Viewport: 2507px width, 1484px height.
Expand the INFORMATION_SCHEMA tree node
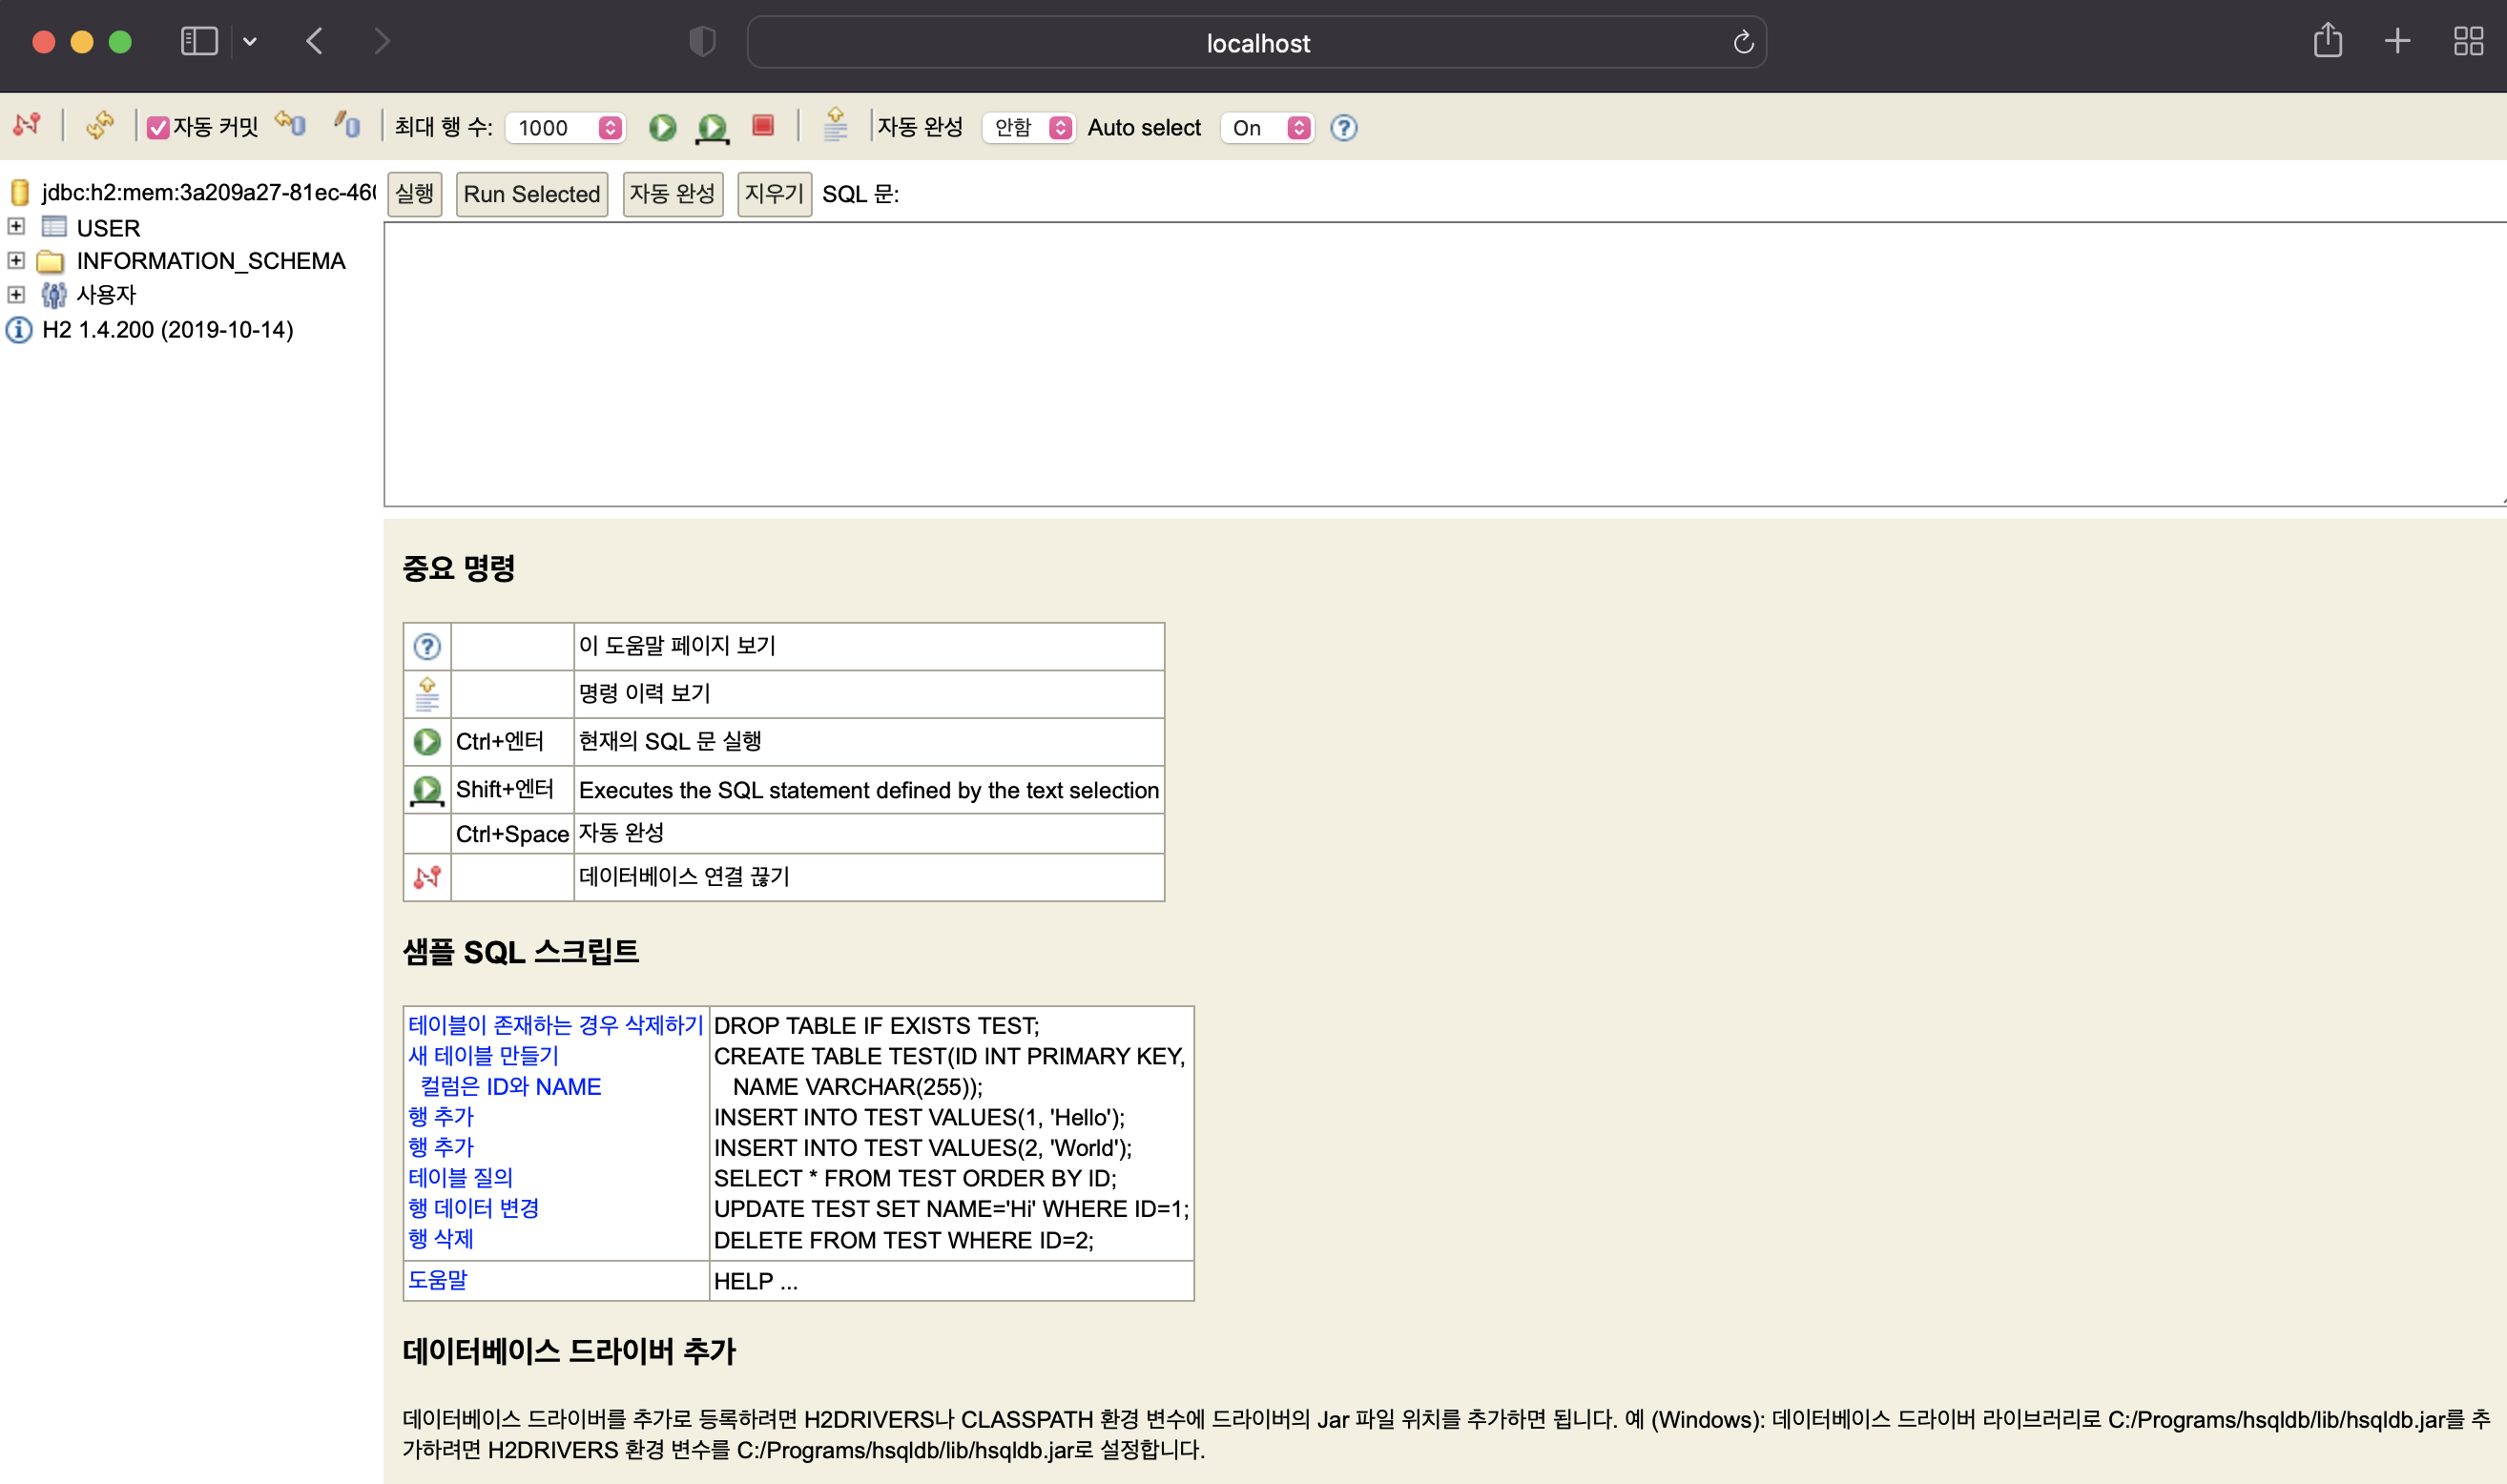click(x=16, y=261)
